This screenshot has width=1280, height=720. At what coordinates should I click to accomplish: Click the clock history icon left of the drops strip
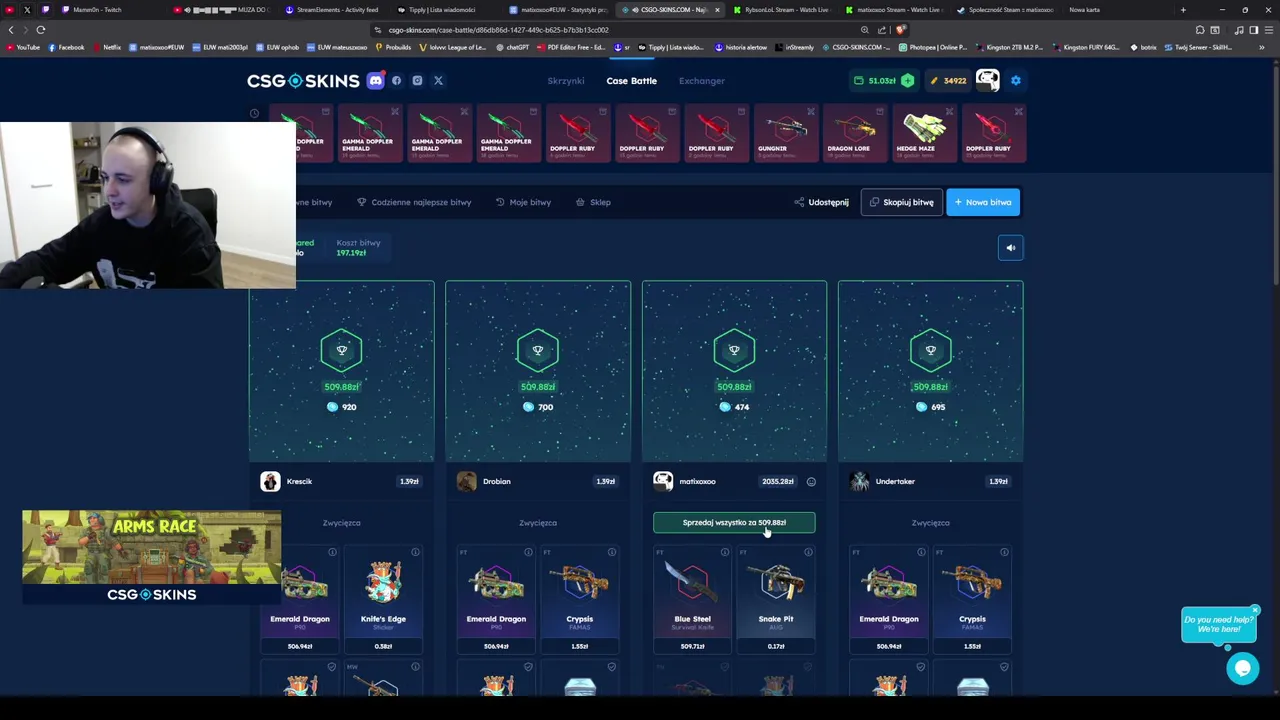[x=254, y=113]
